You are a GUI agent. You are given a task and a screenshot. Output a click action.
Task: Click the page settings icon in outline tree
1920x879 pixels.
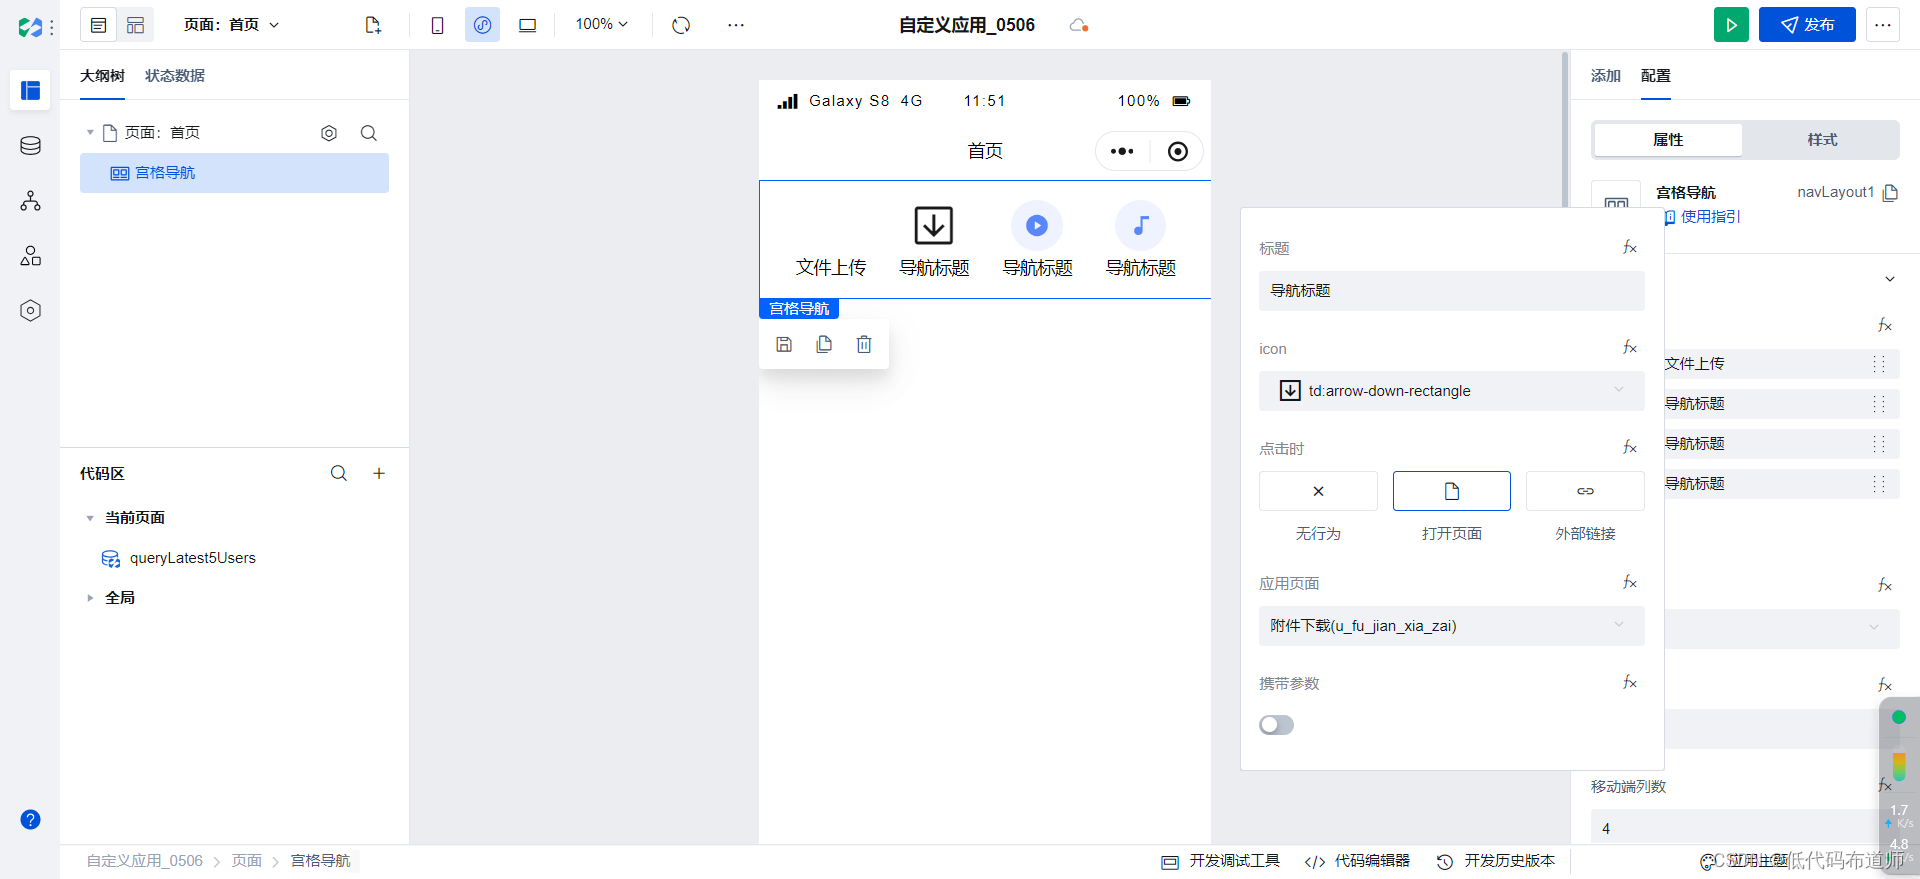329,133
